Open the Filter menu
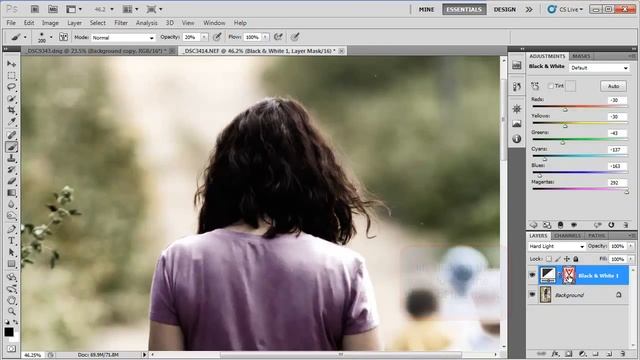Image resolution: width=640 pixels, height=360 pixels. tap(121, 23)
